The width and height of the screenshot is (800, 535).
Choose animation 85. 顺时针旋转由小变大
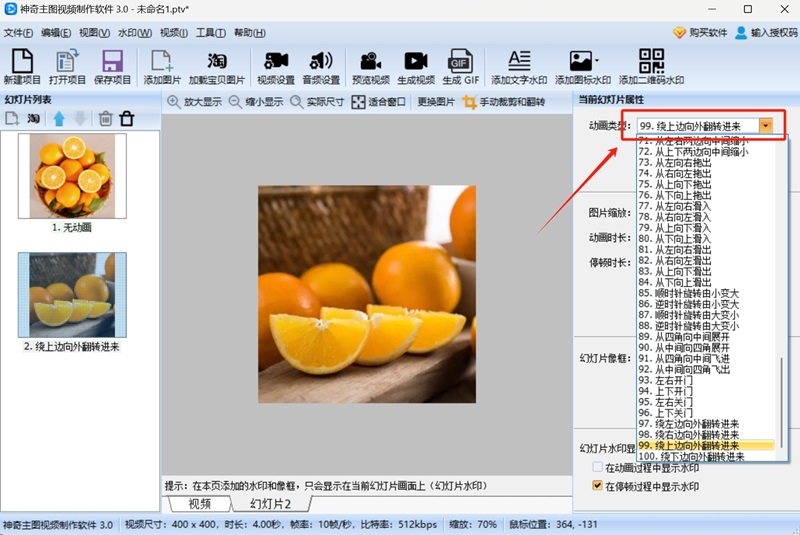tap(688, 293)
